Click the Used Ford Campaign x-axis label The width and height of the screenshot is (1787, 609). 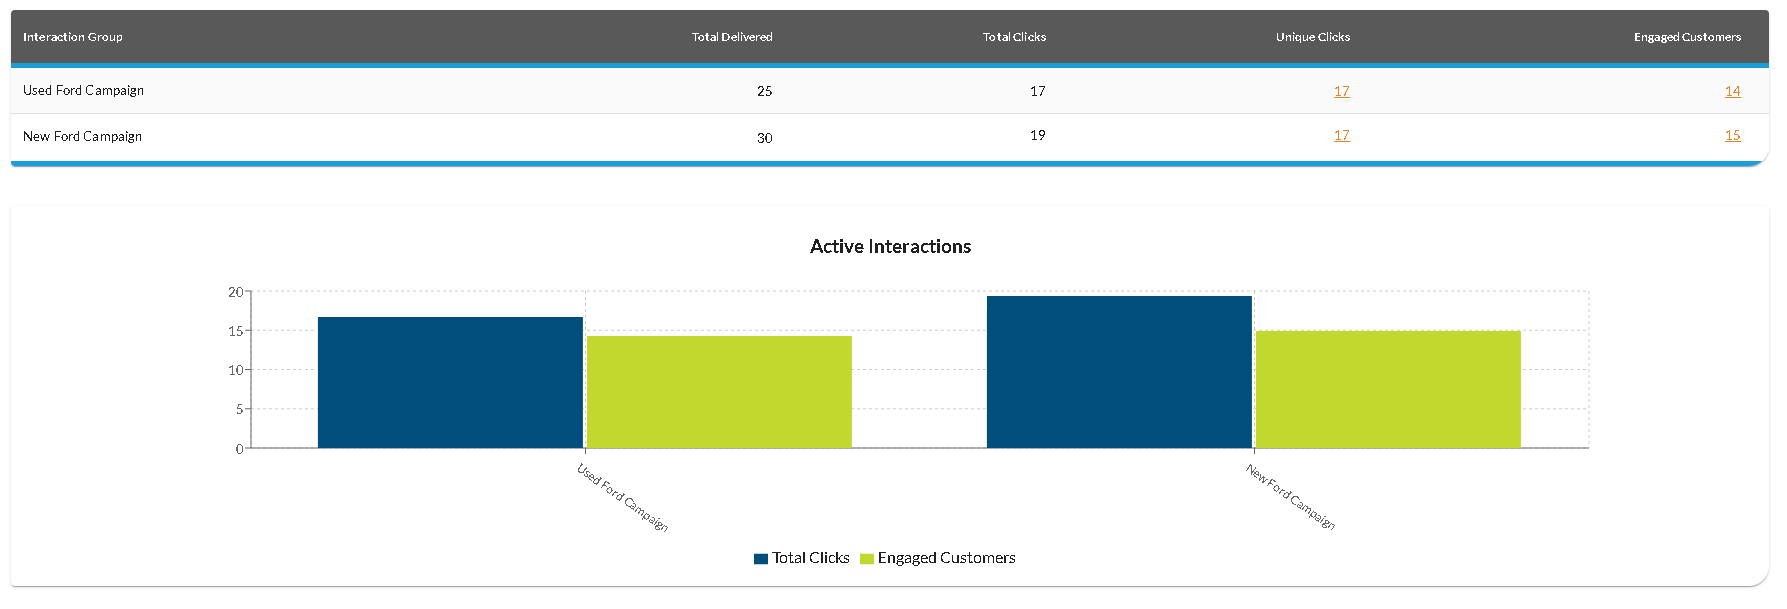[x=623, y=497]
